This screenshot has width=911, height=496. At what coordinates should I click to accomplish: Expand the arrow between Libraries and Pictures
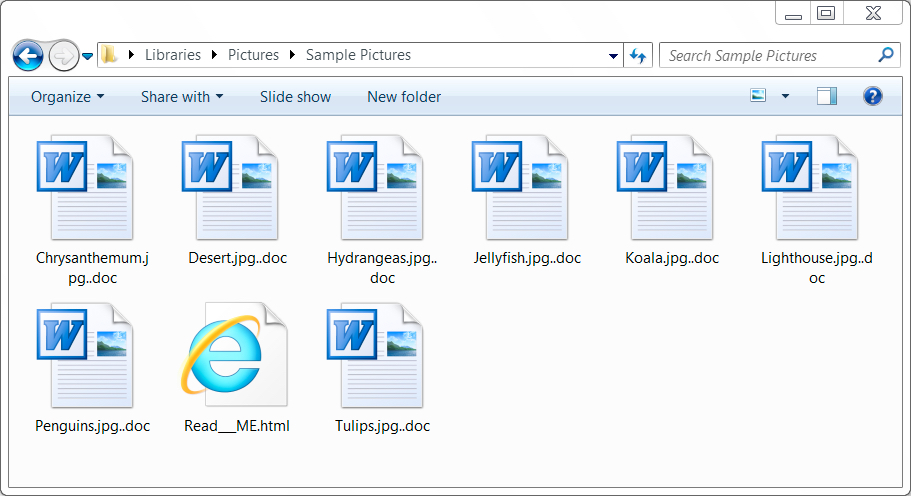tap(214, 55)
